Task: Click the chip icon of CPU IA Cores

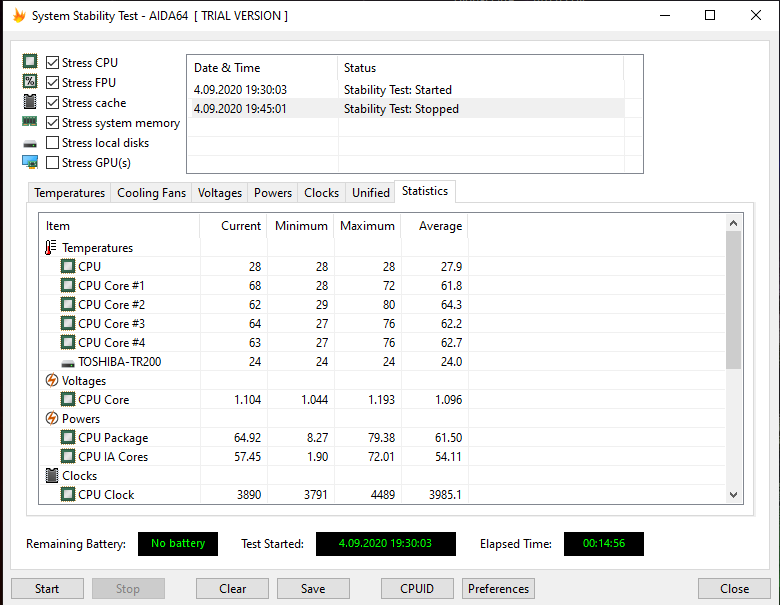Action: click(x=68, y=456)
